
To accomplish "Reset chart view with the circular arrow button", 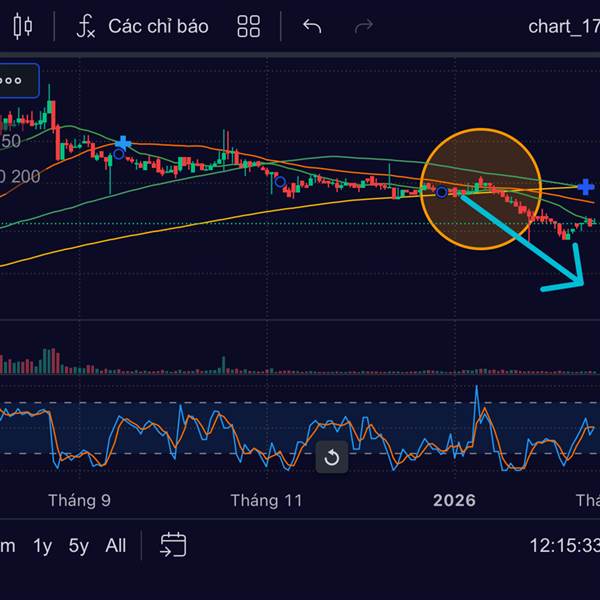I will click(x=332, y=457).
